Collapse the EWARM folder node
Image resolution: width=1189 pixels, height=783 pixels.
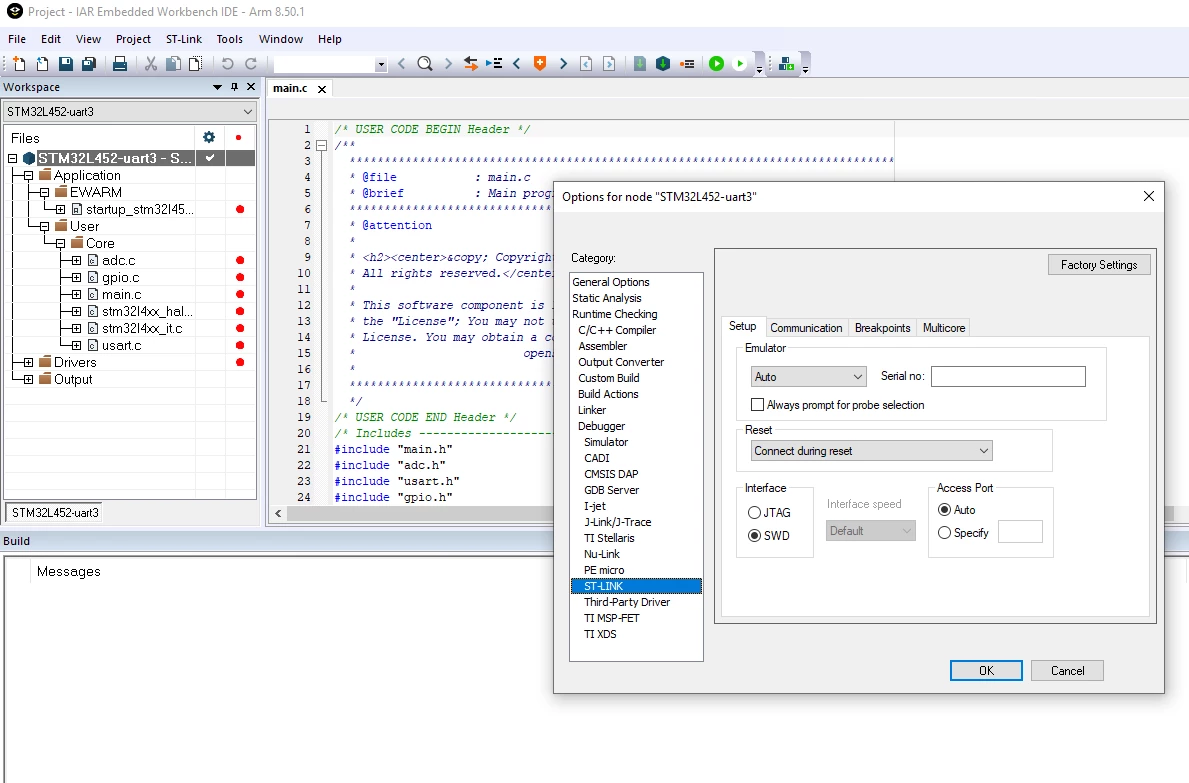[x=44, y=193]
